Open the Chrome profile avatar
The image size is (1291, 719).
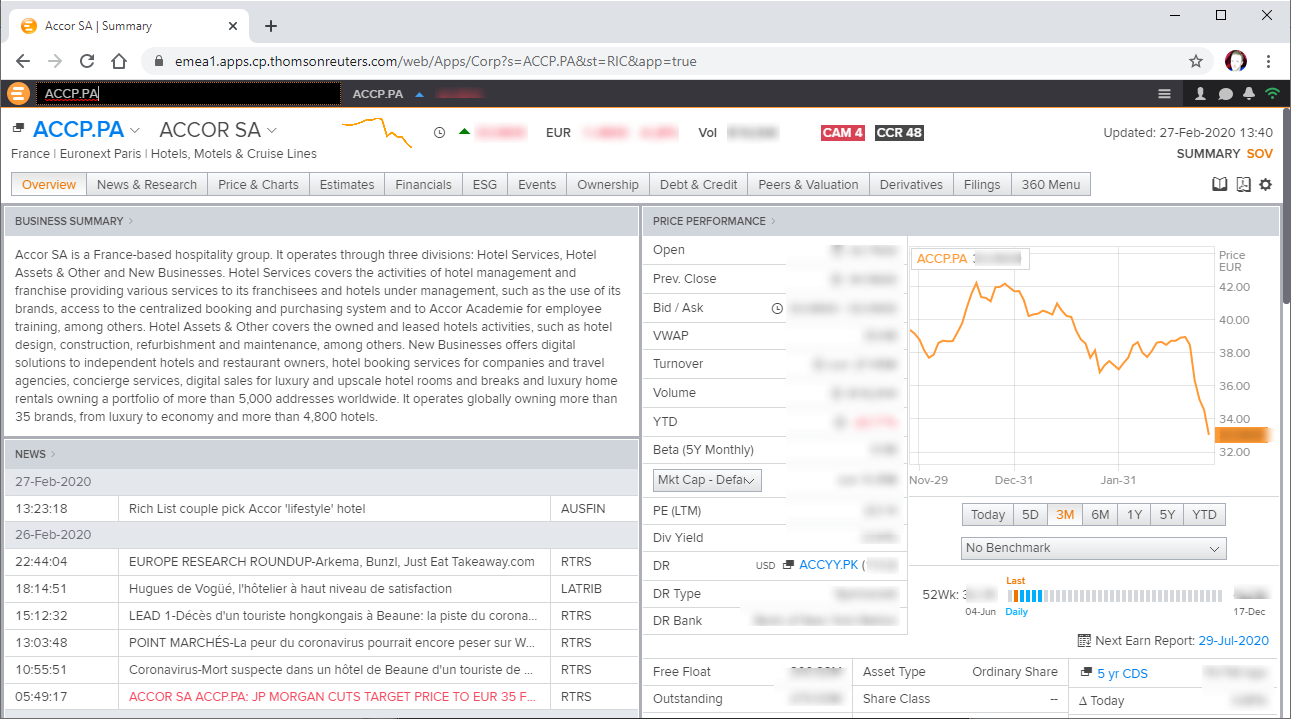[1236, 61]
